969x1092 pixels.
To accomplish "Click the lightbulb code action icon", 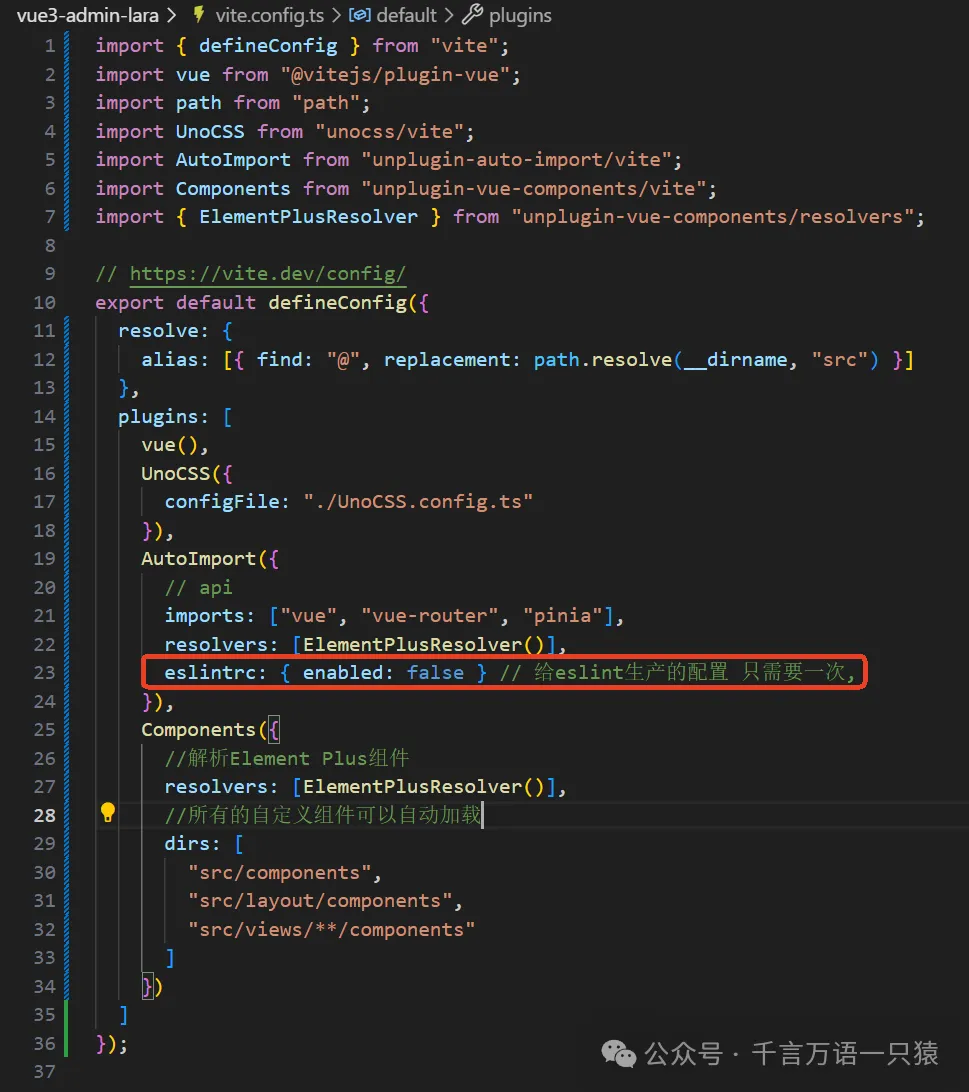I will pos(108,813).
